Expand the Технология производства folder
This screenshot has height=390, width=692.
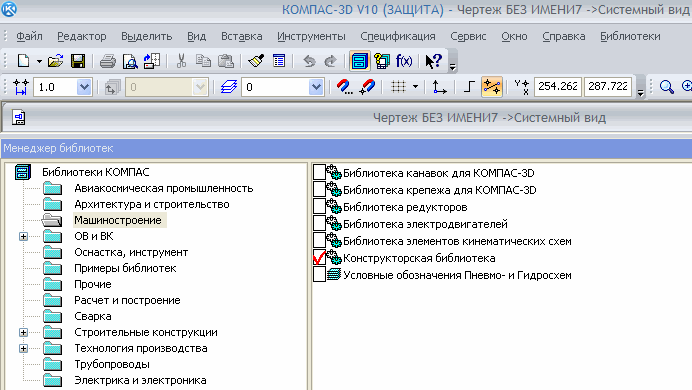23,349
